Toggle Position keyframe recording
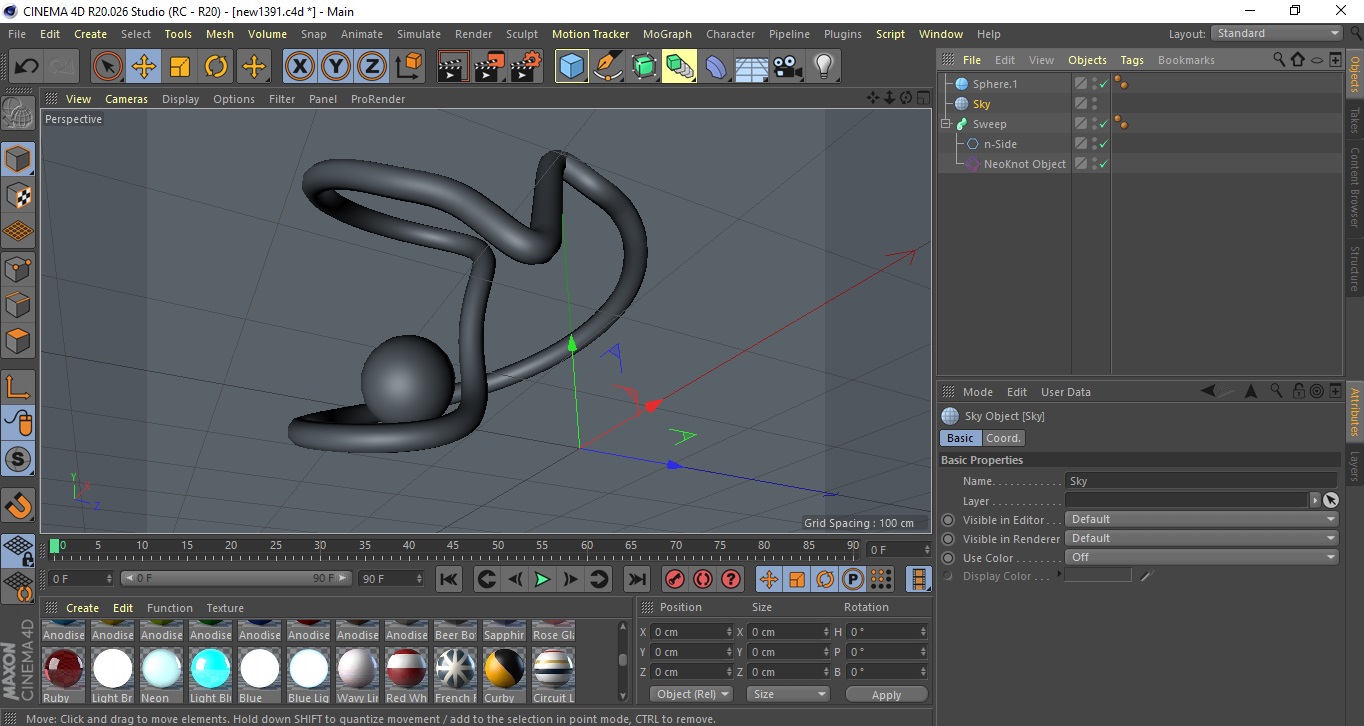 [769, 579]
